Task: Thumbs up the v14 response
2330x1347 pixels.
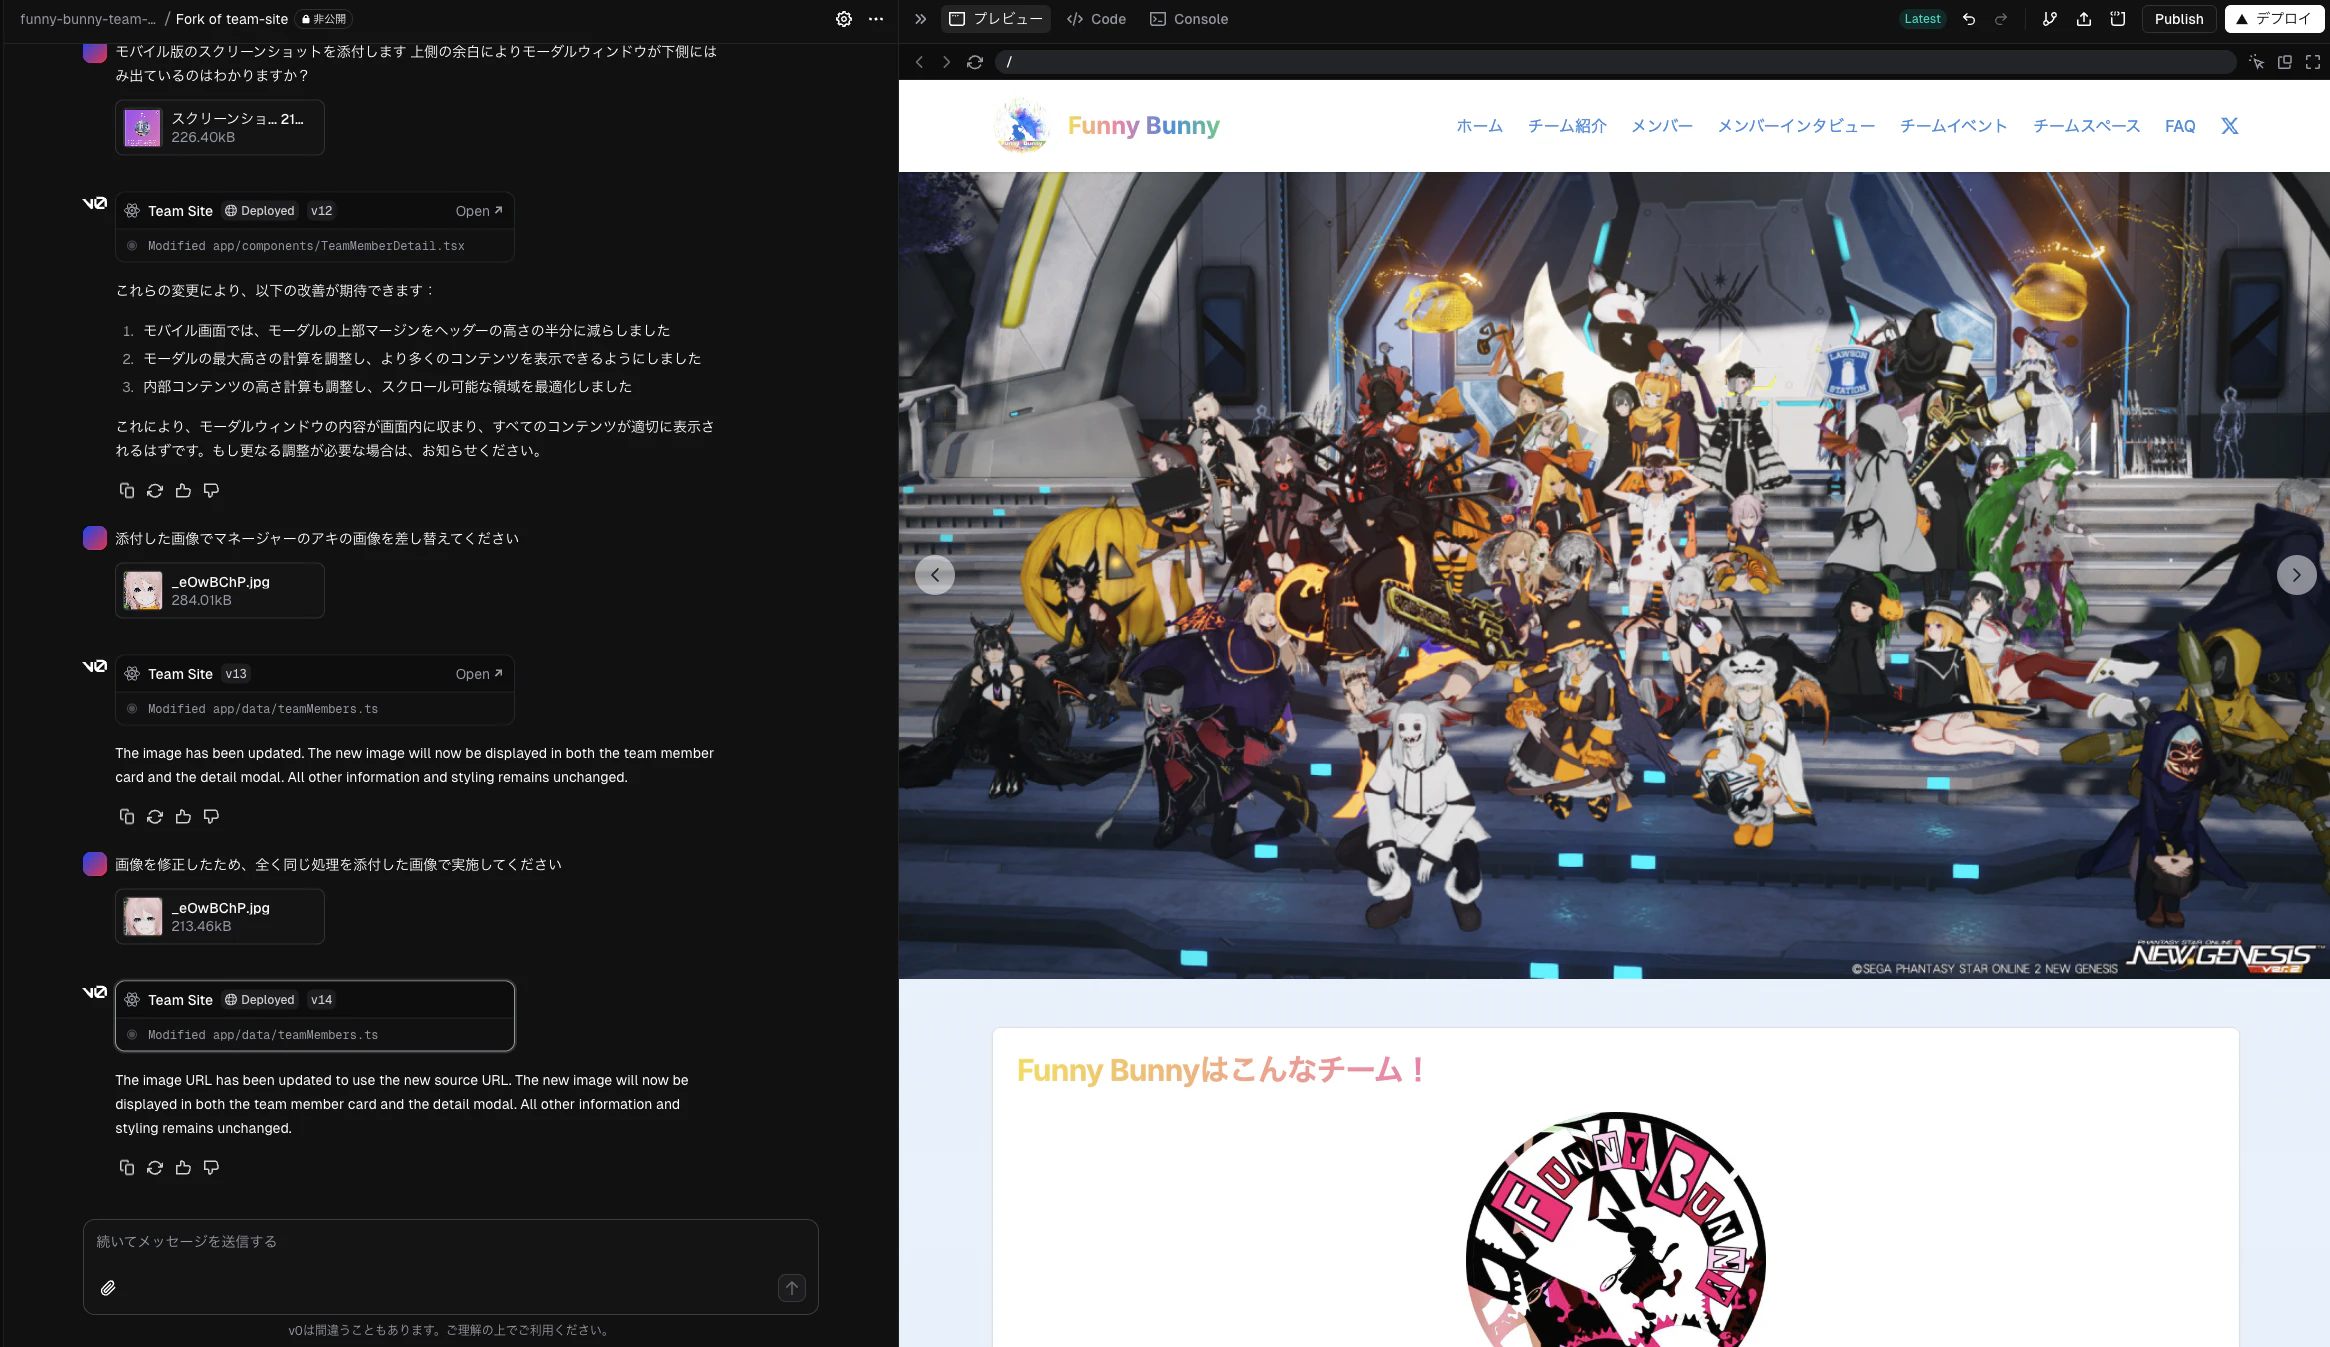Action: tap(183, 1167)
